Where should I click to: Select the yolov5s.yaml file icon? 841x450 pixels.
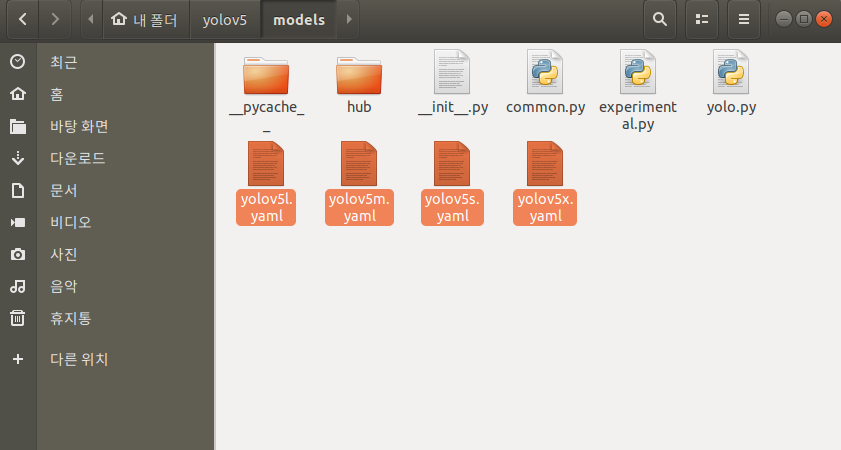(x=452, y=164)
